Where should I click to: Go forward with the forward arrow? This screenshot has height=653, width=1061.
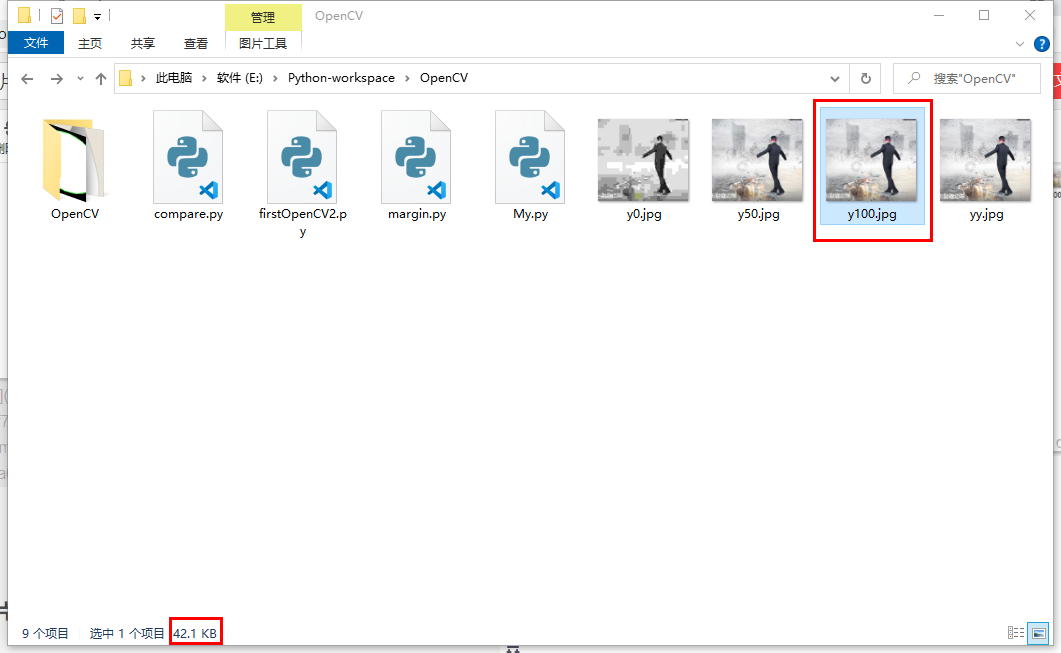[x=57, y=79]
